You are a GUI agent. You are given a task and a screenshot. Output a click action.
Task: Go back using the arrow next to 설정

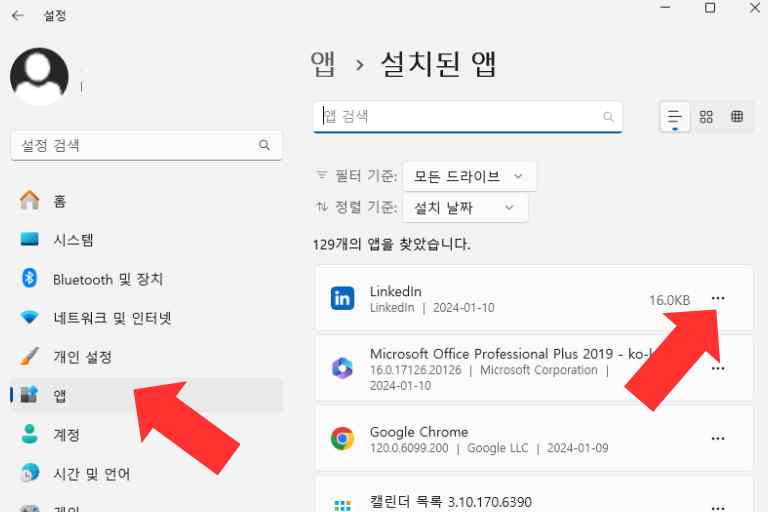[18, 16]
